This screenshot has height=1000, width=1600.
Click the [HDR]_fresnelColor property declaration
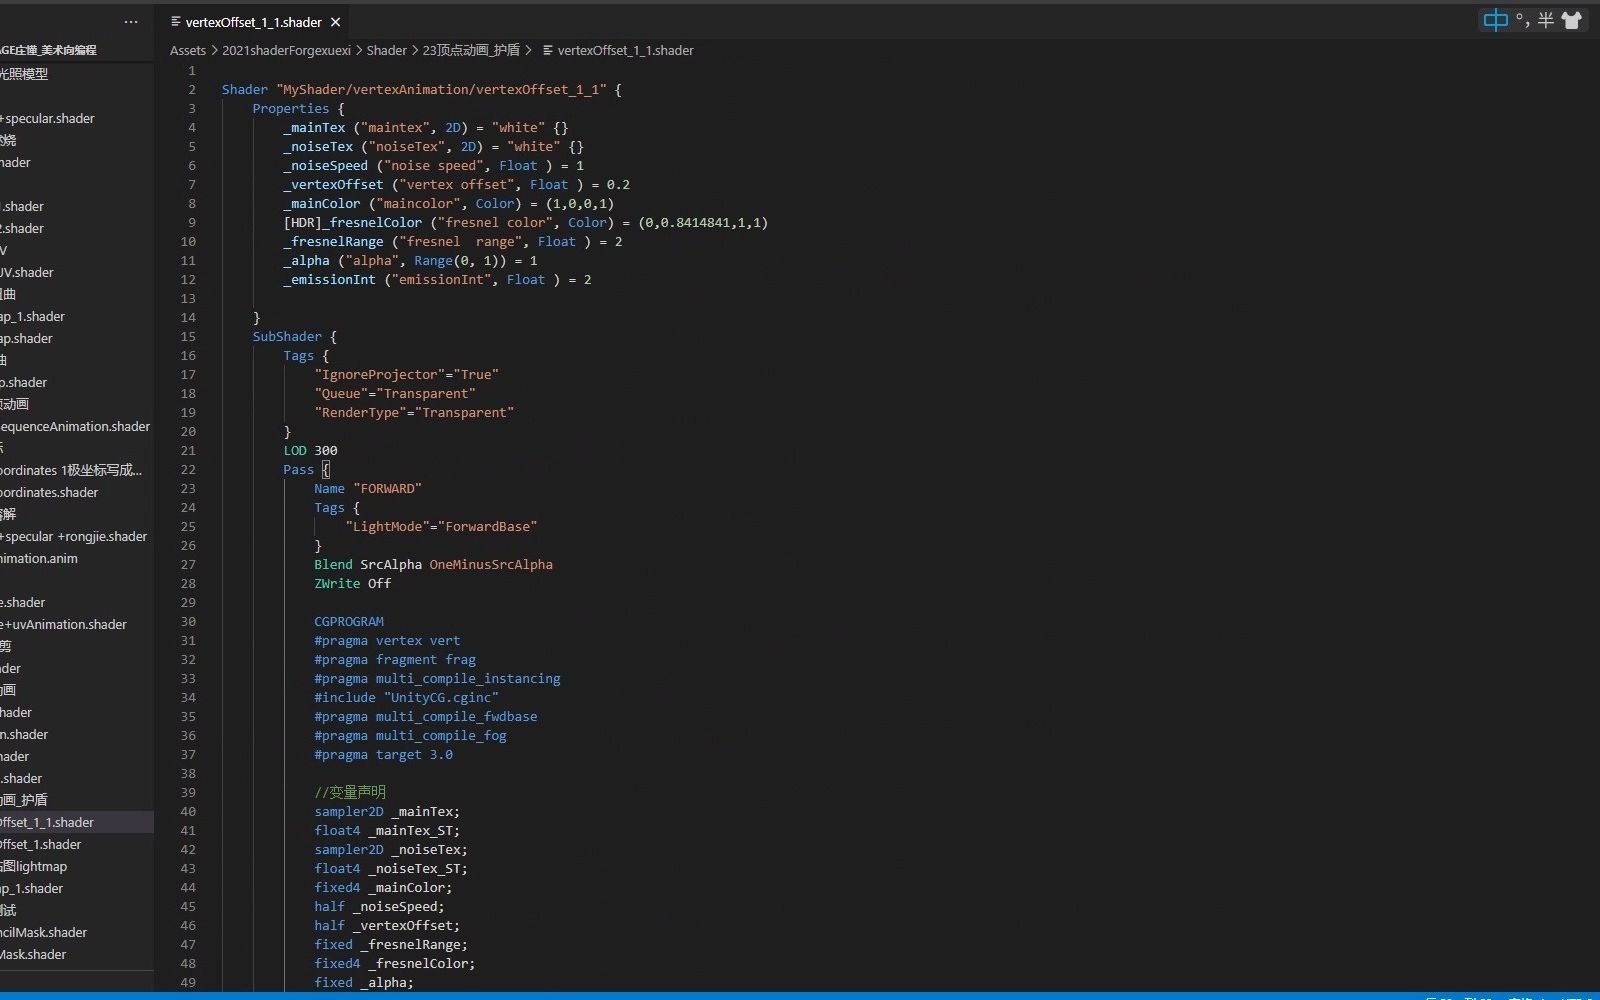click(x=352, y=222)
